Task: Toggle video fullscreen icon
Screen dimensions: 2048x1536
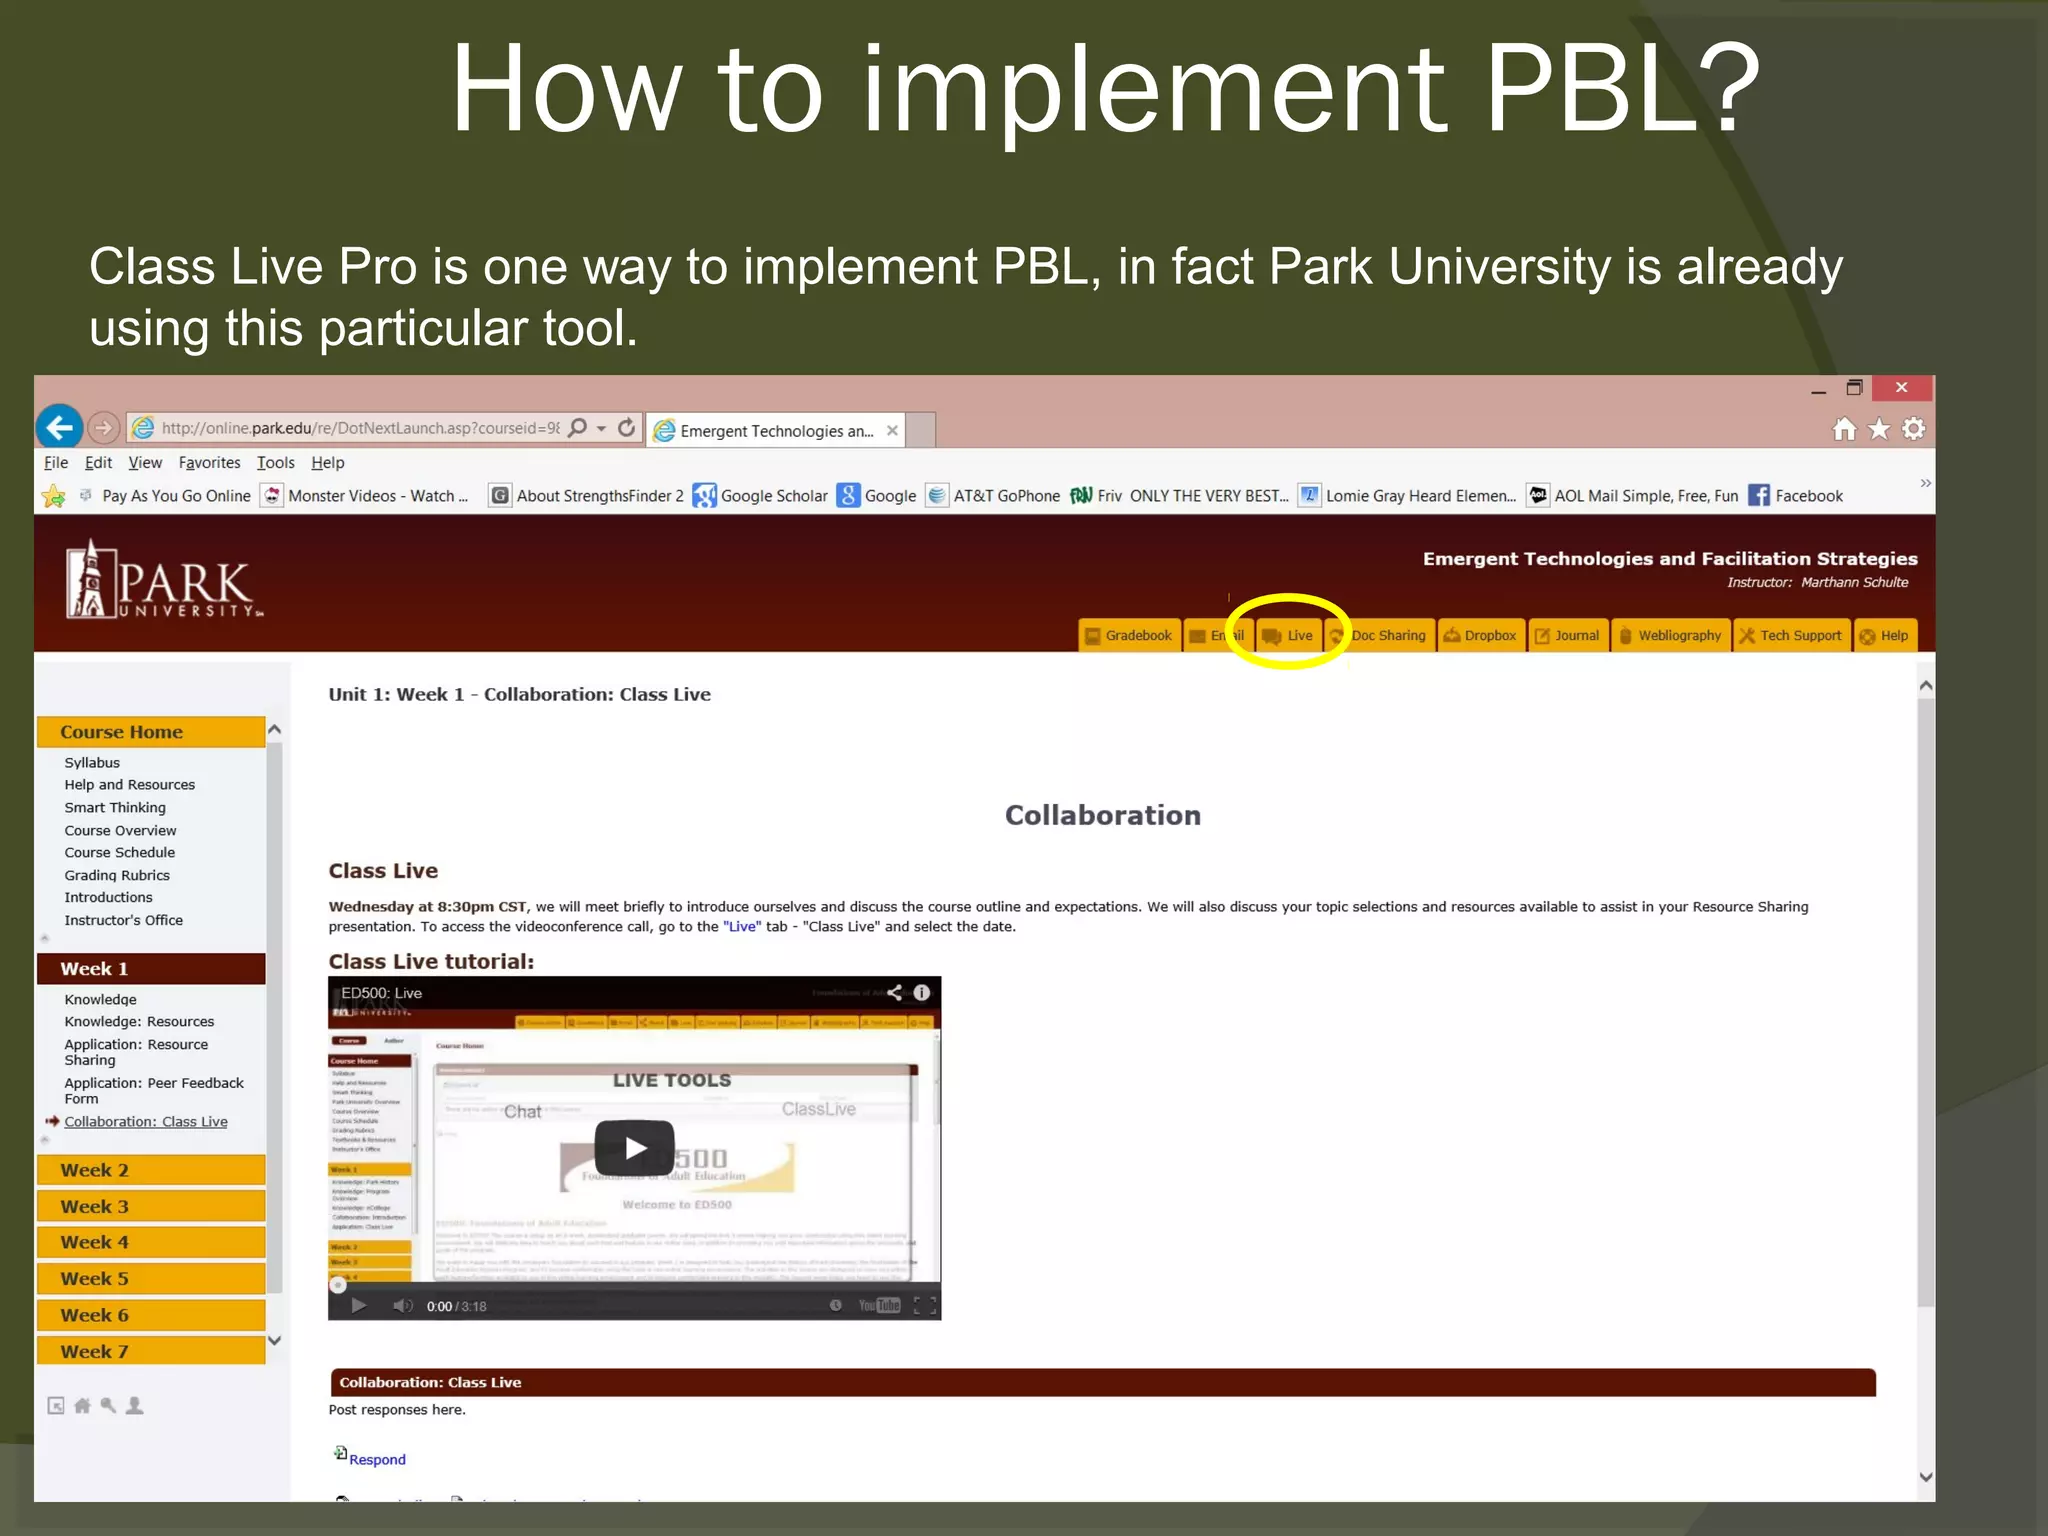Action: tap(925, 1306)
